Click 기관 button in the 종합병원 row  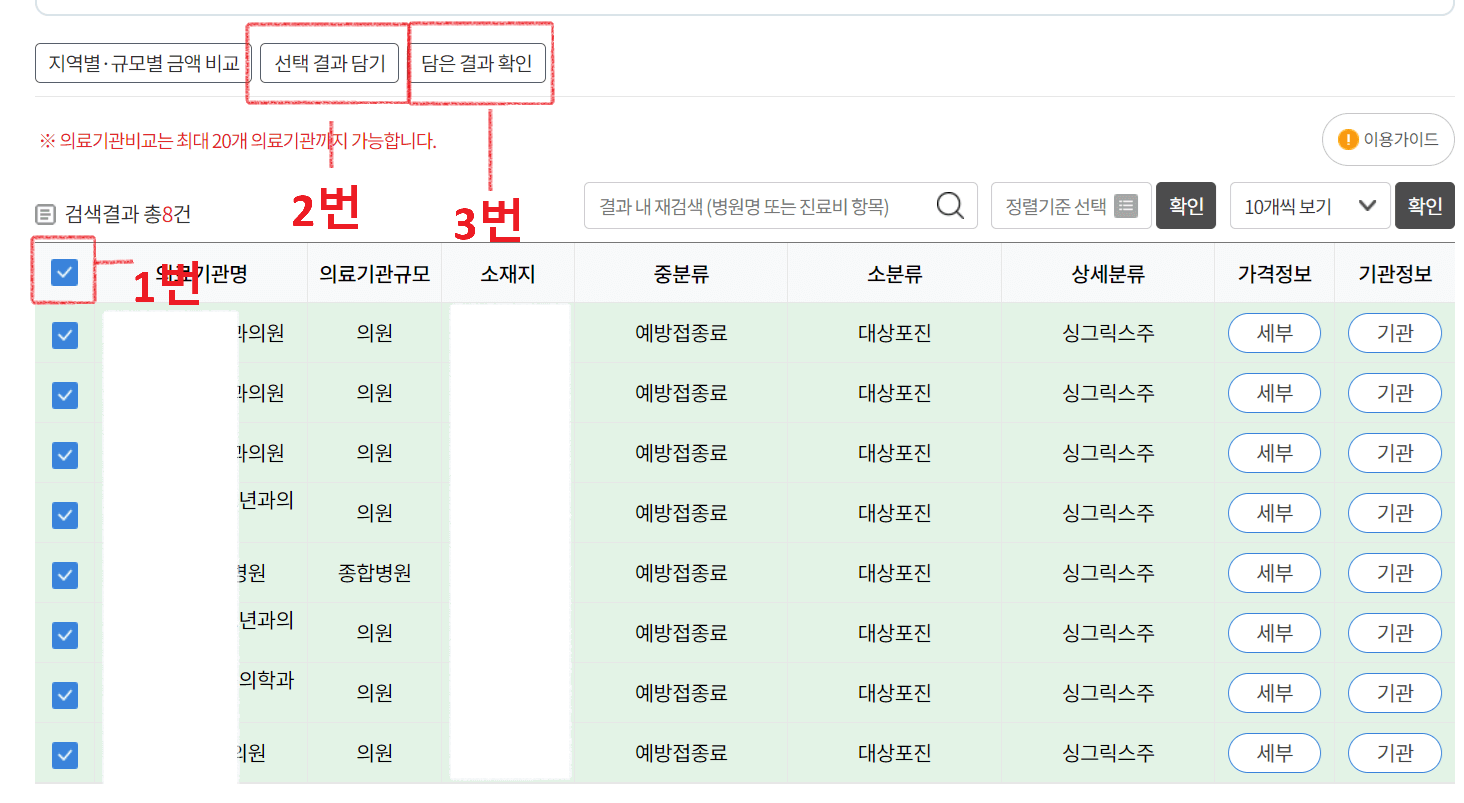pyautogui.click(x=1394, y=575)
